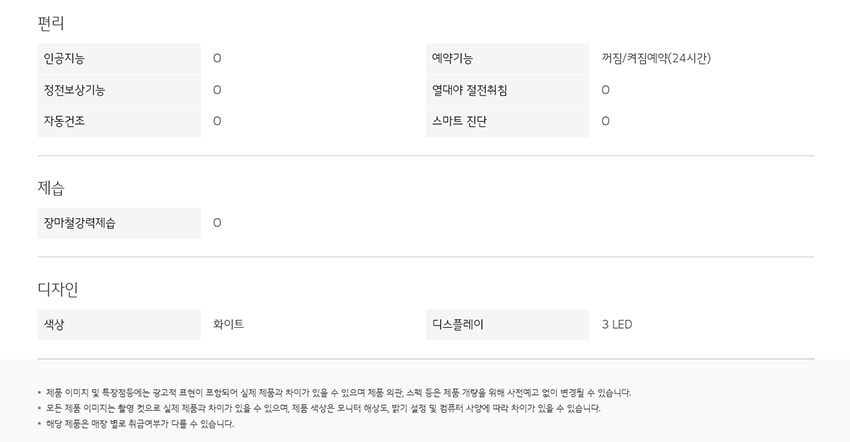Image resolution: width=850 pixels, height=442 pixels.
Task: Click the 디자인 section heading
Action: (58, 289)
